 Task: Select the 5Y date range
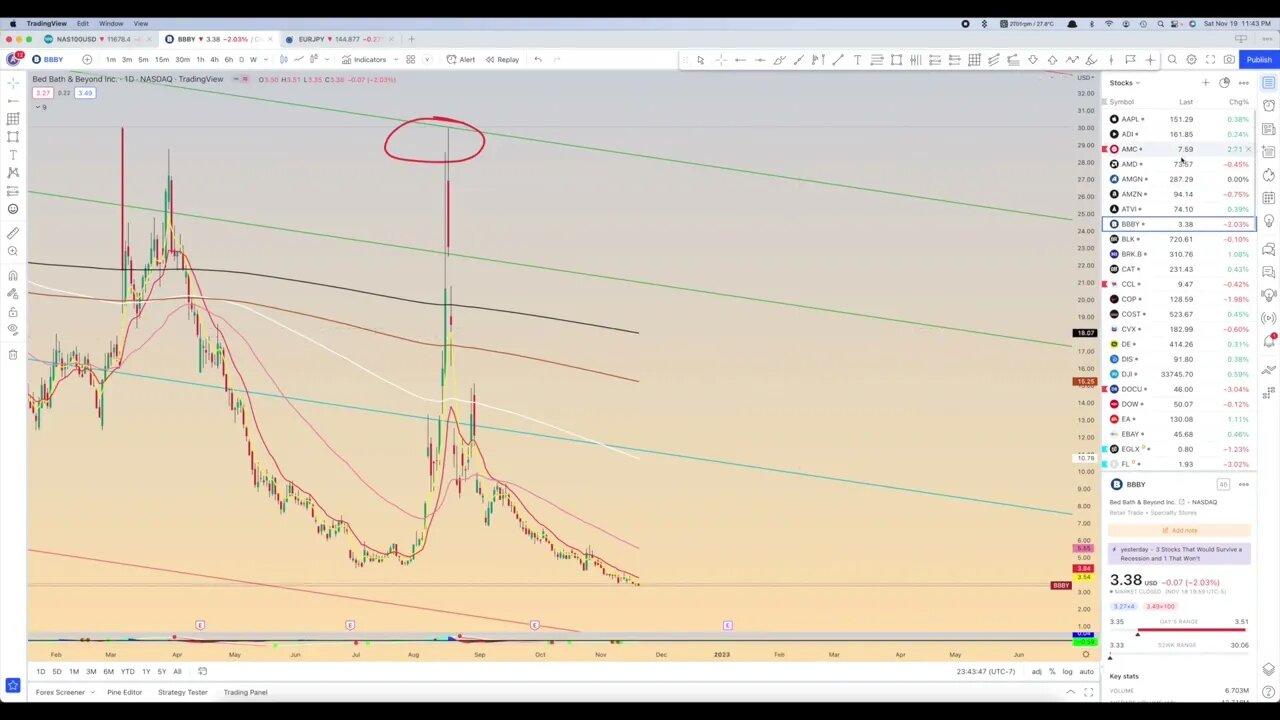click(161, 672)
